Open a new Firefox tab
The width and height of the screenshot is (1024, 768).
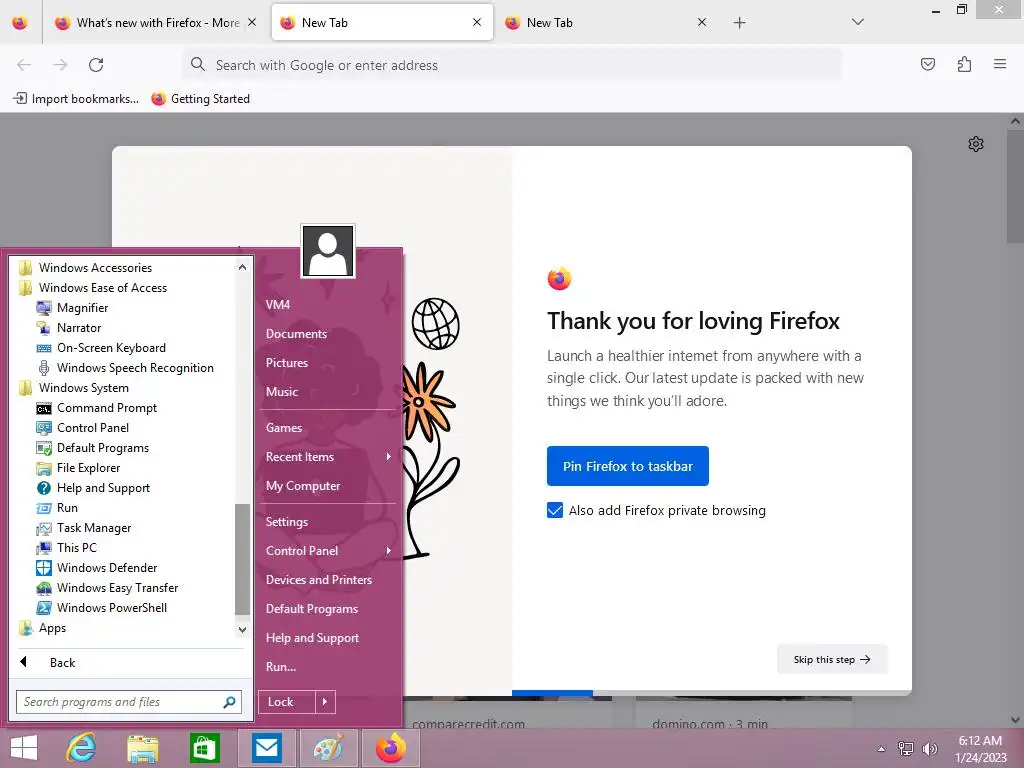coord(739,23)
